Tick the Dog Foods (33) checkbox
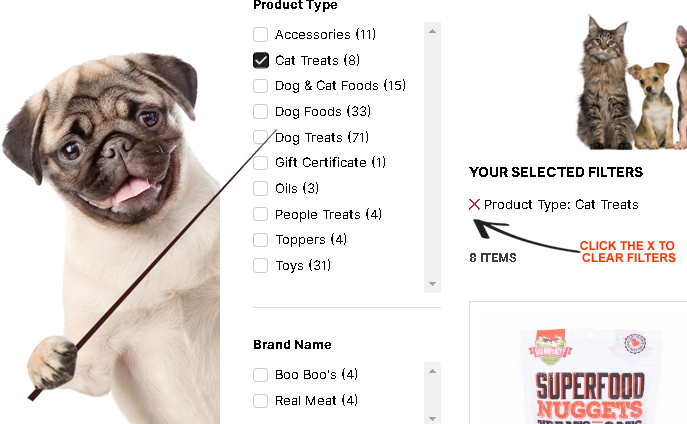This screenshot has height=424, width=687. click(261, 111)
